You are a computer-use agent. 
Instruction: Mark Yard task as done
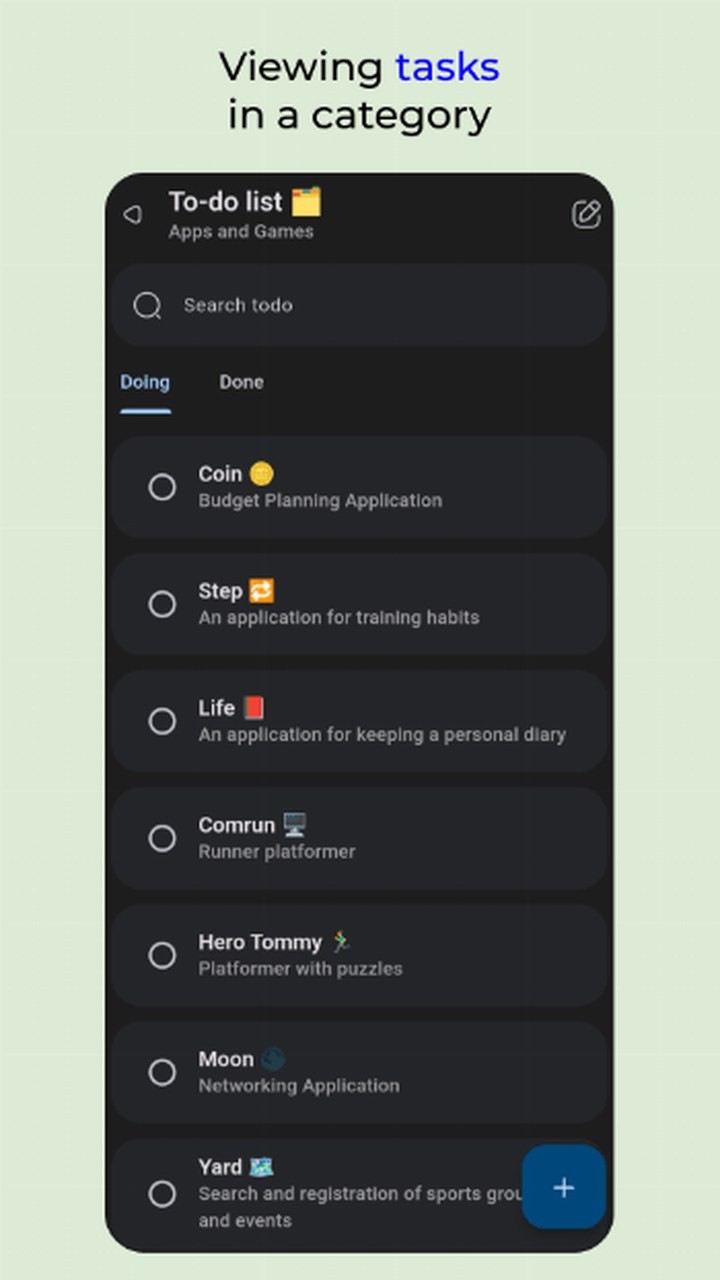pos(162,1193)
